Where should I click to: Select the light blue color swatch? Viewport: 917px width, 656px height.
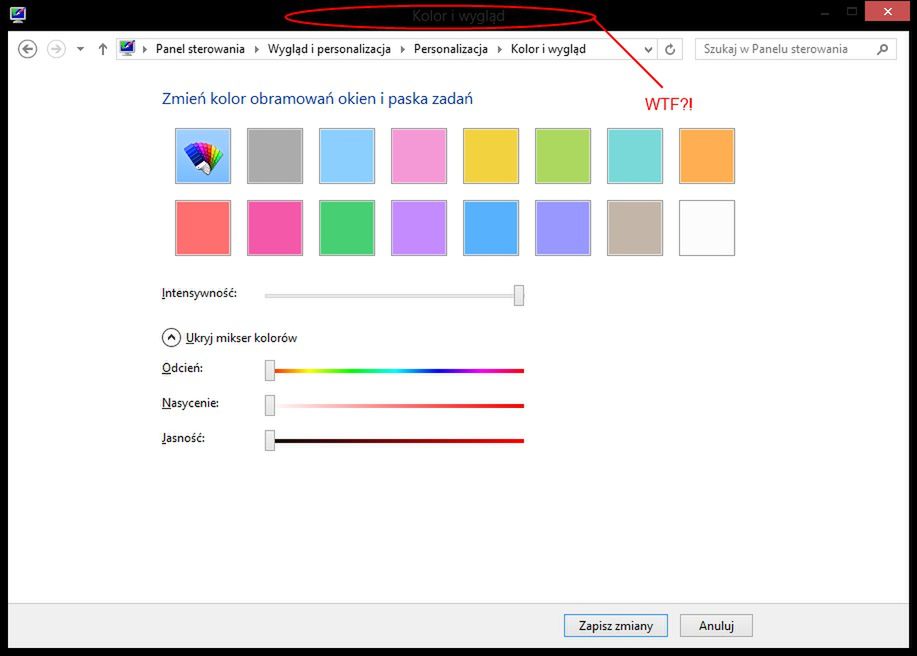pyautogui.click(x=347, y=156)
